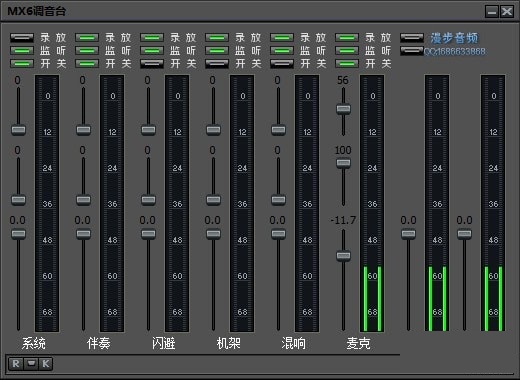Select the 麦克 channel name label

[358, 343]
